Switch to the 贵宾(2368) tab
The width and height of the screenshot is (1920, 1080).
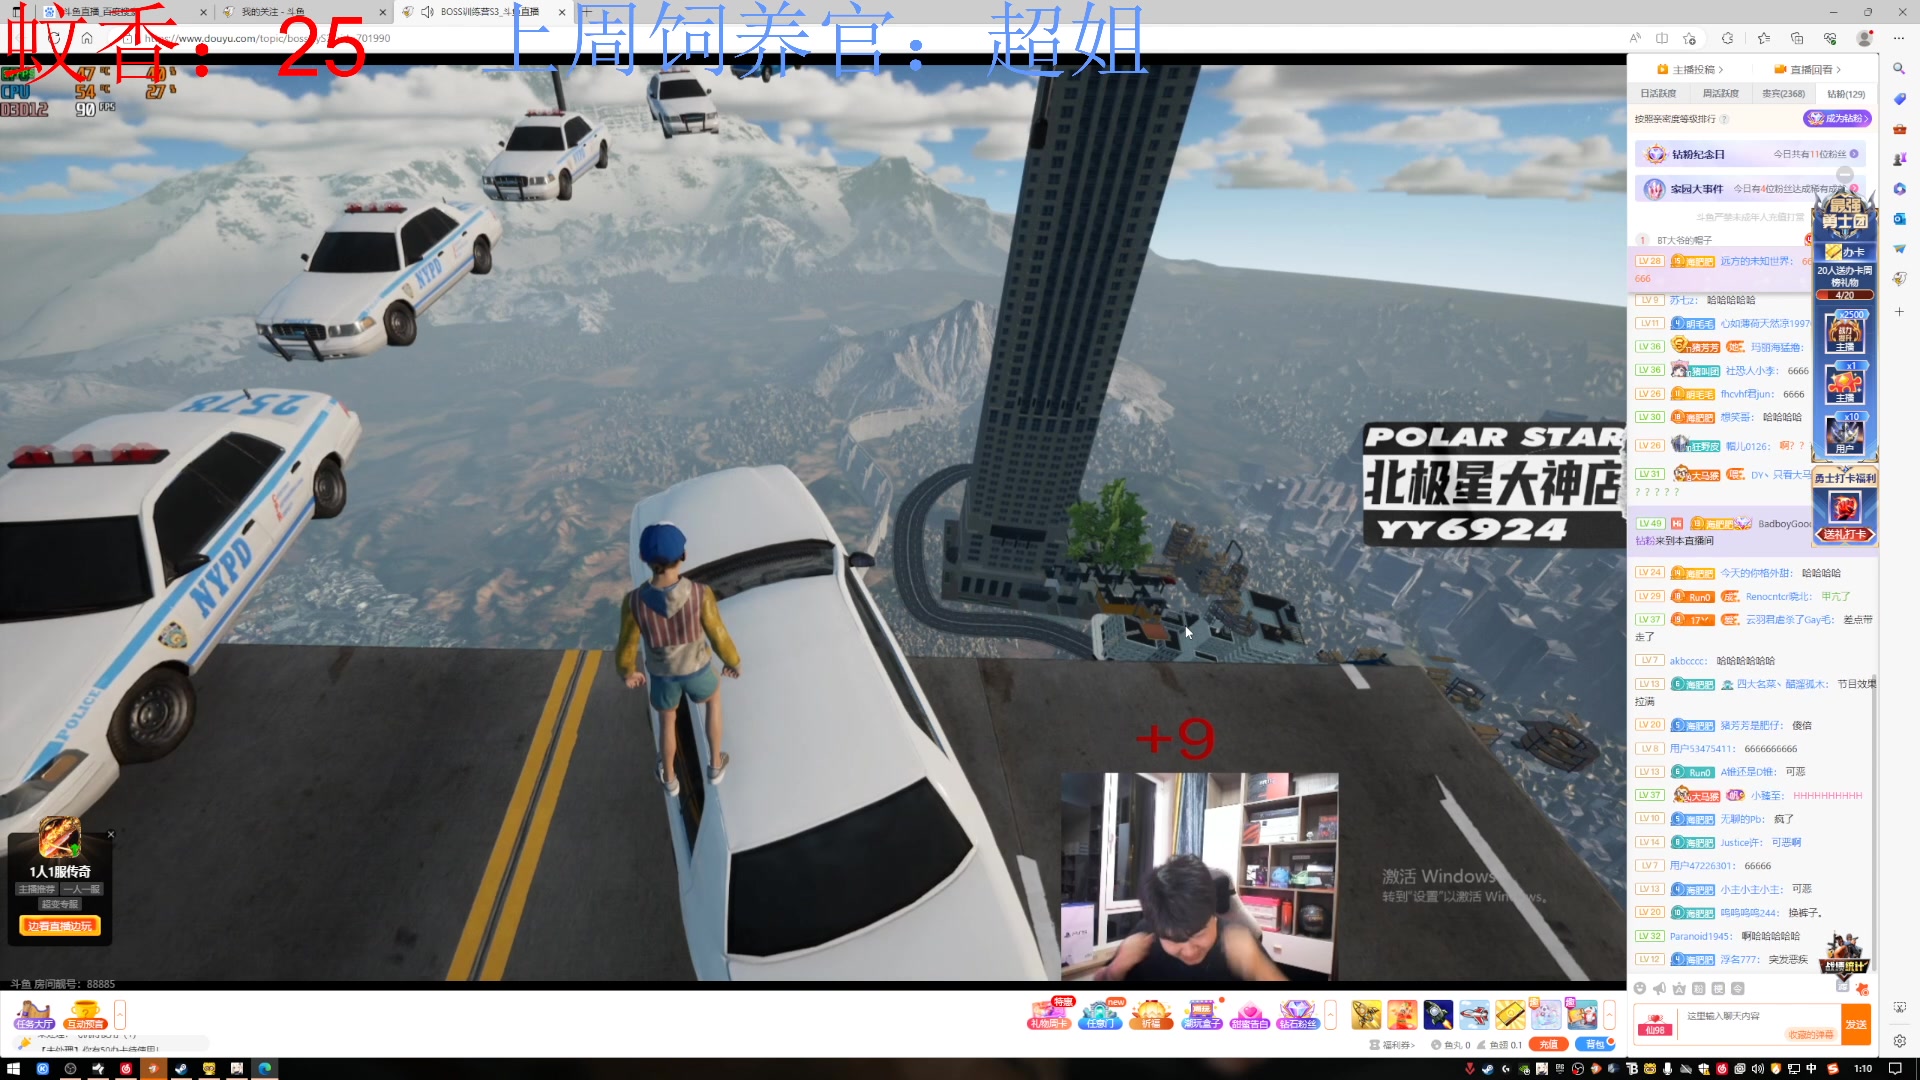pyautogui.click(x=1783, y=94)
